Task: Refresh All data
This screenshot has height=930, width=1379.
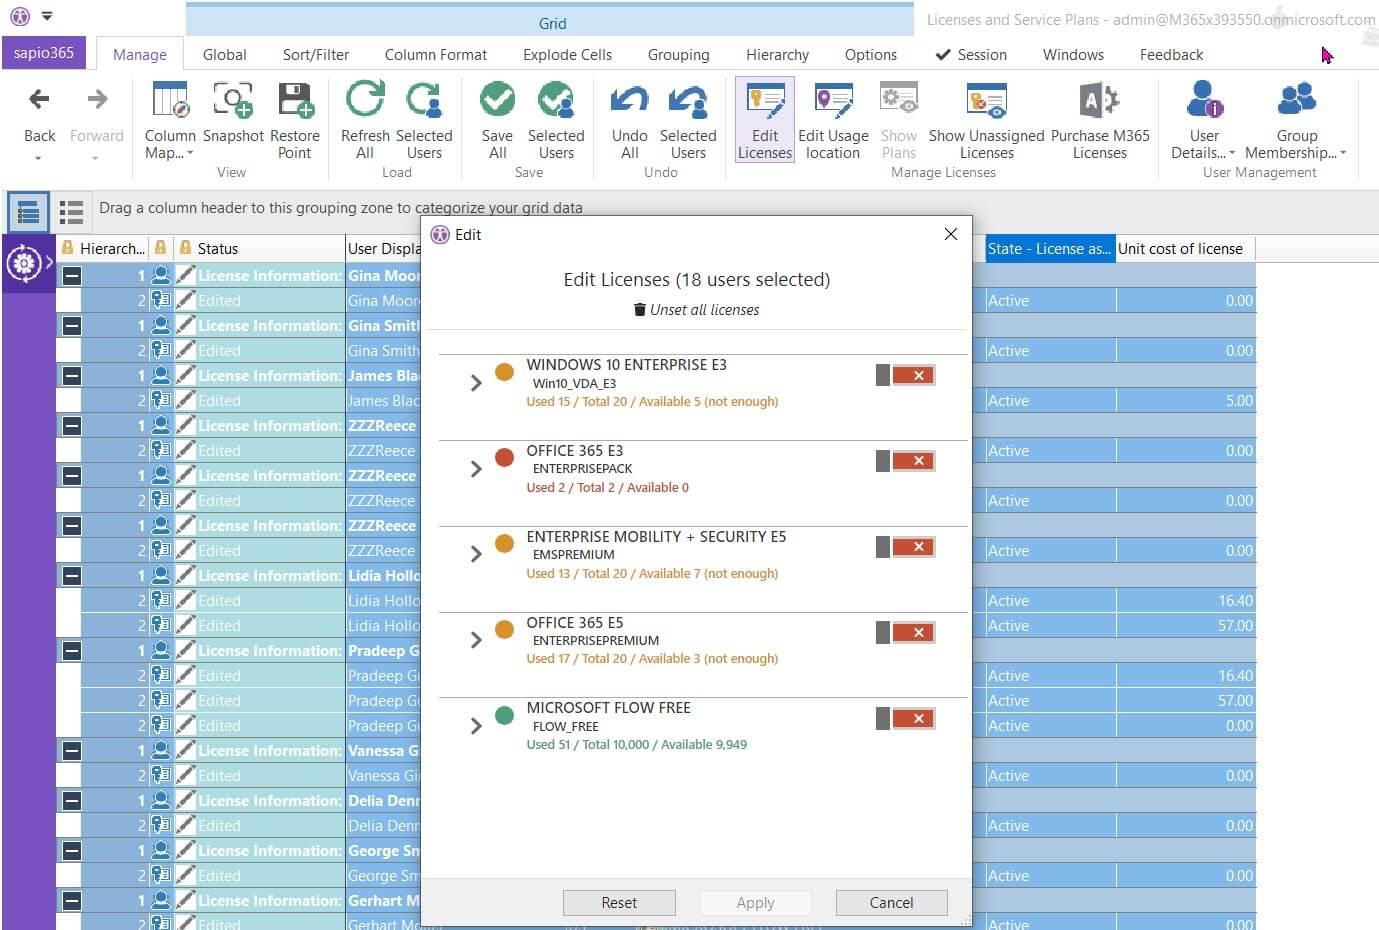Action: (365, 121)
